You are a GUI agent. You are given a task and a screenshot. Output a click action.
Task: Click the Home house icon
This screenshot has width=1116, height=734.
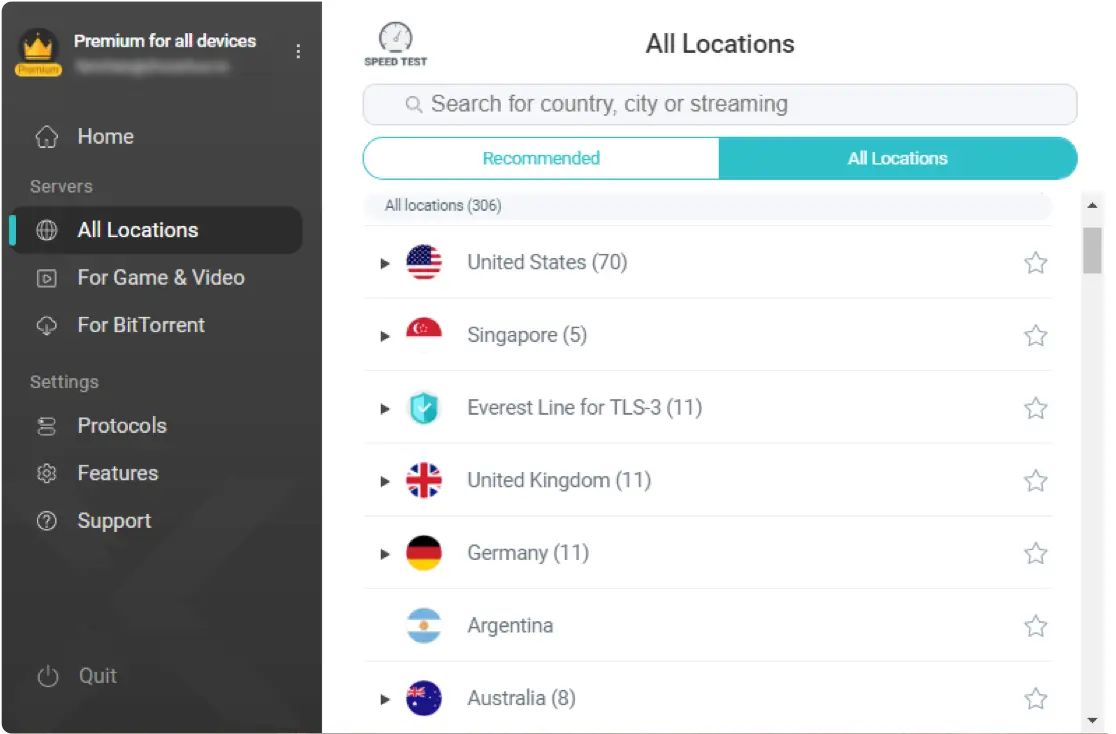(47, 137)
